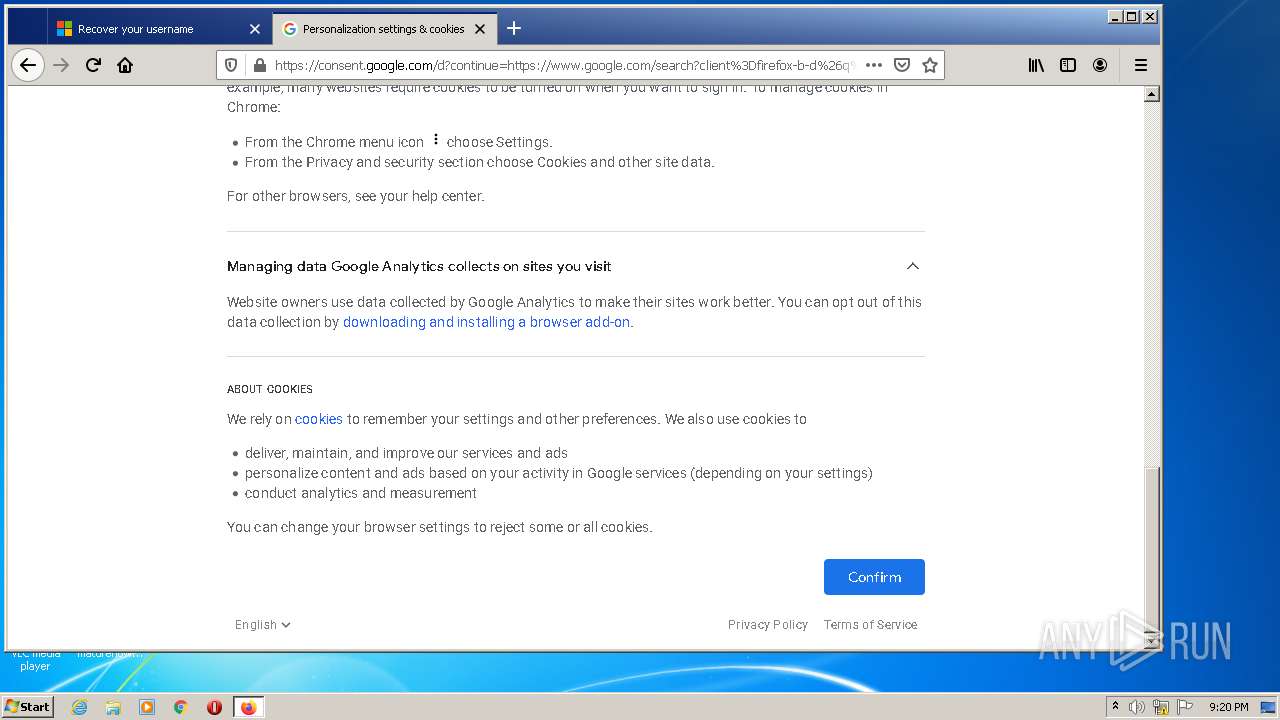The width and height of the screenshot is (1280, 720).
Task: Go back to the previous page
Action: coord(28,65)
